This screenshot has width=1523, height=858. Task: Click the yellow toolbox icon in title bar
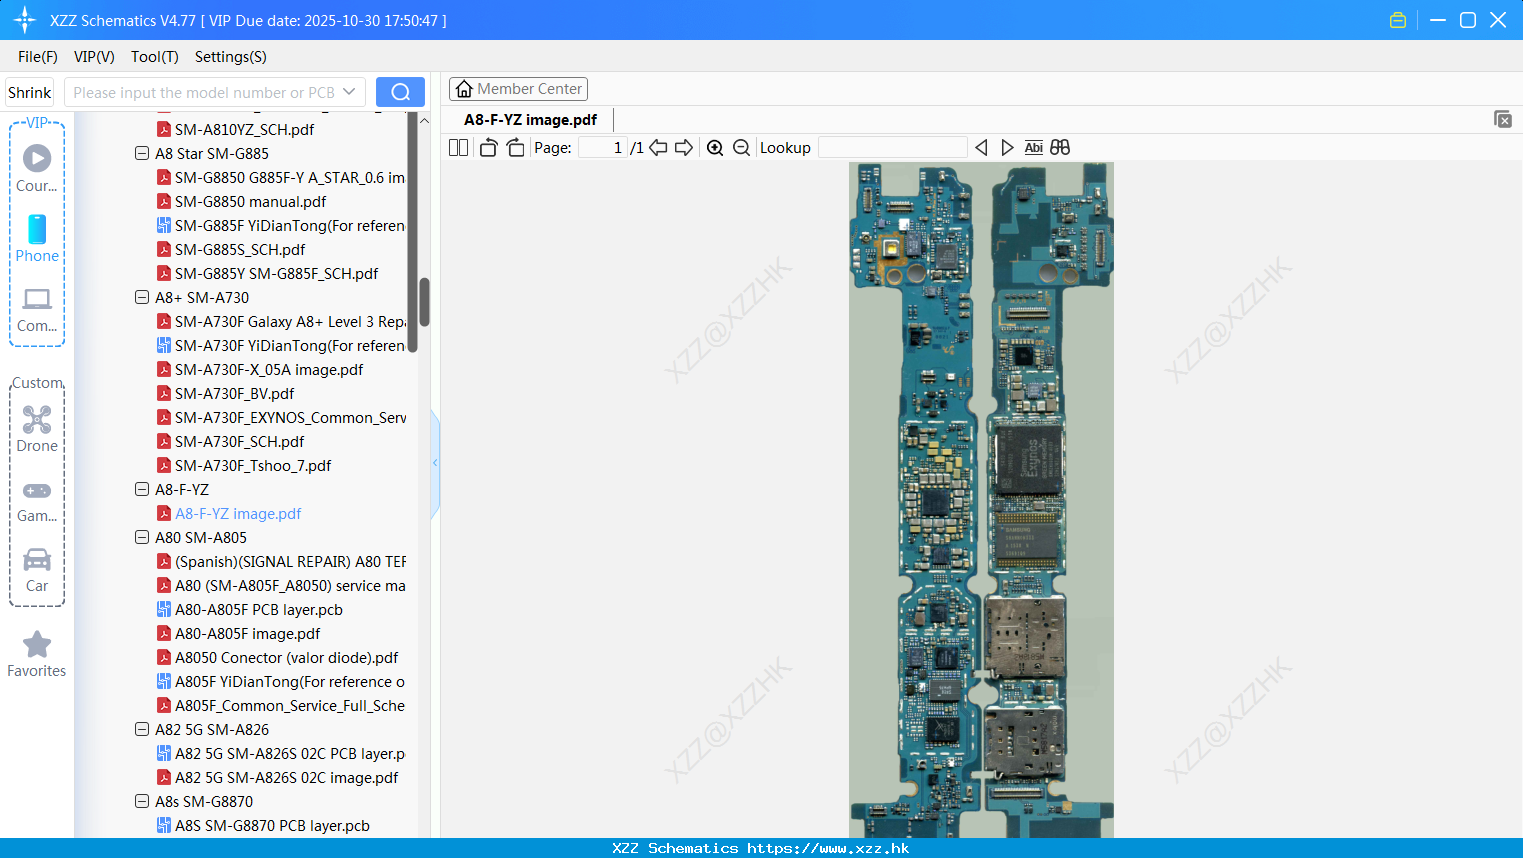(x=1398, y=20)
